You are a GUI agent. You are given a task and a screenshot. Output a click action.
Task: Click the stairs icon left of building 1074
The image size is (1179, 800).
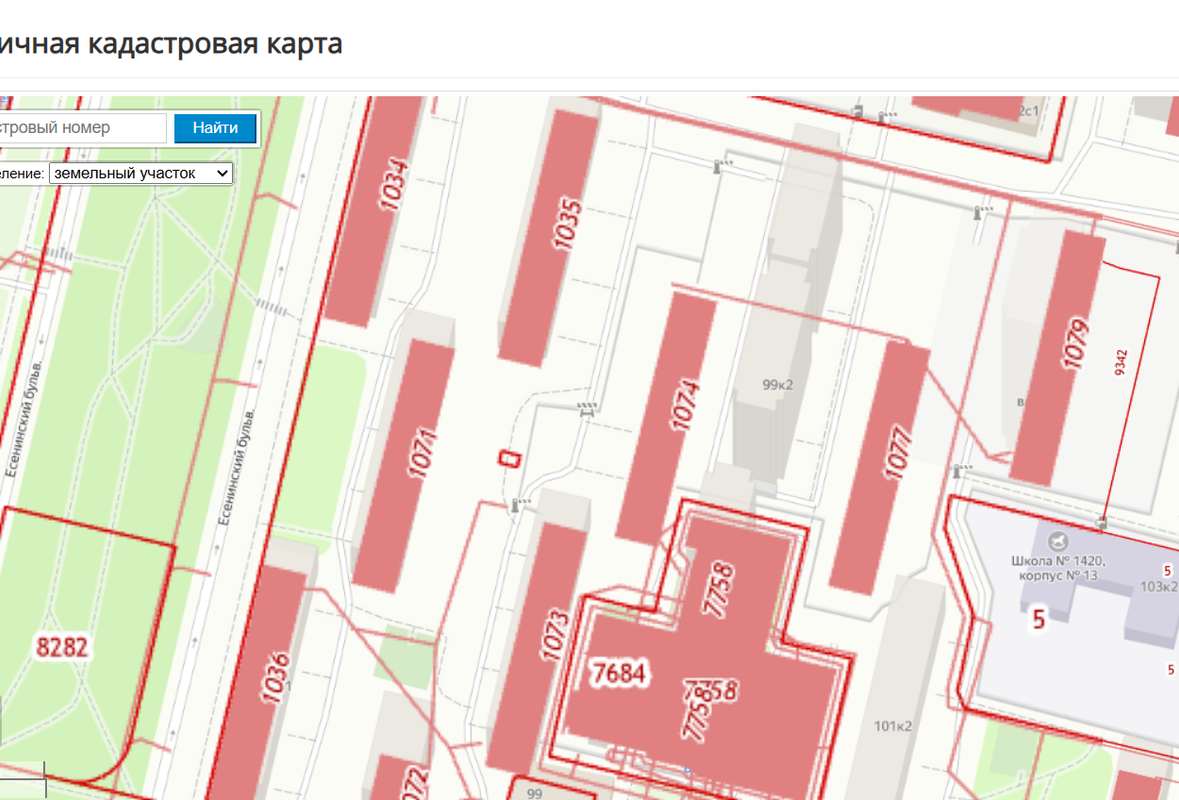(x=587, y=410)
